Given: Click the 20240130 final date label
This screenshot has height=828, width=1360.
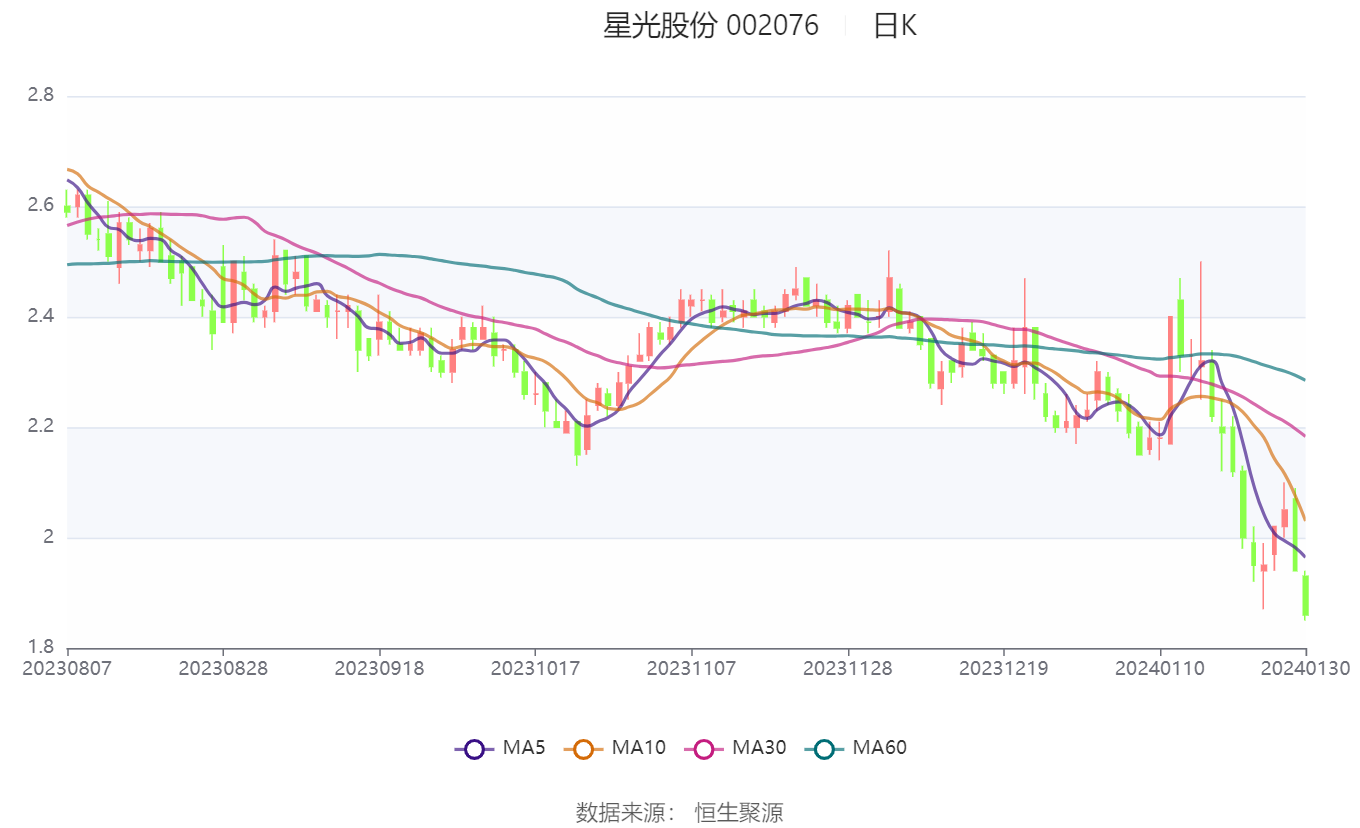Looking at the screenshot, I should pos(1305,668).
